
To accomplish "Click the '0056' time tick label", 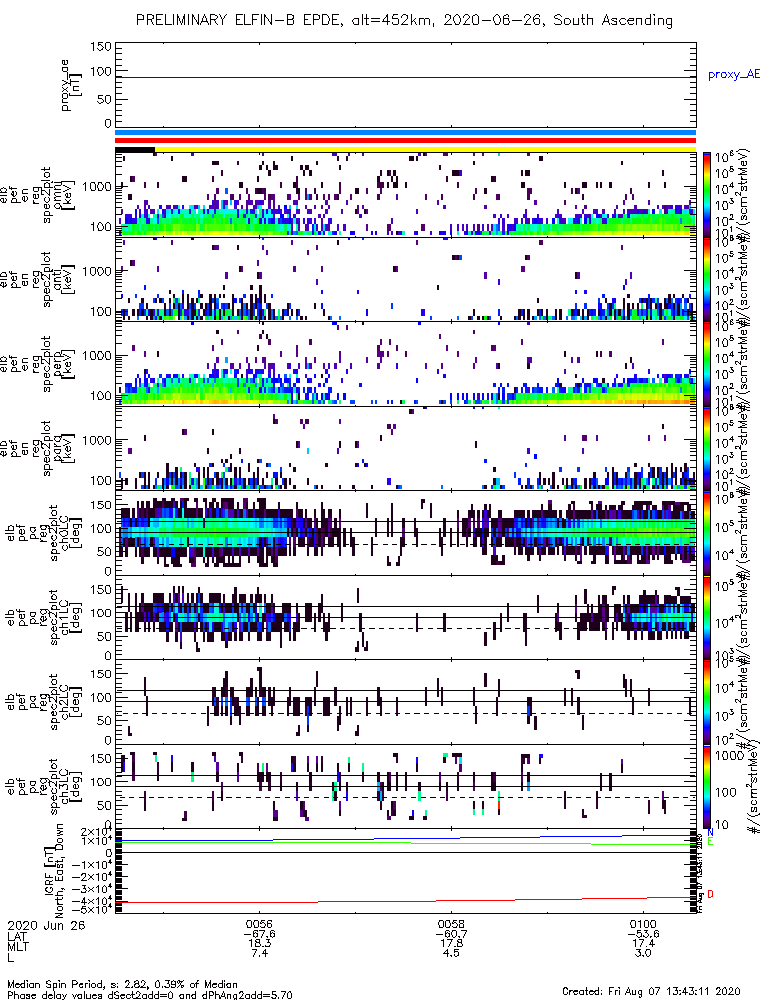I will (x=259, y=924).
